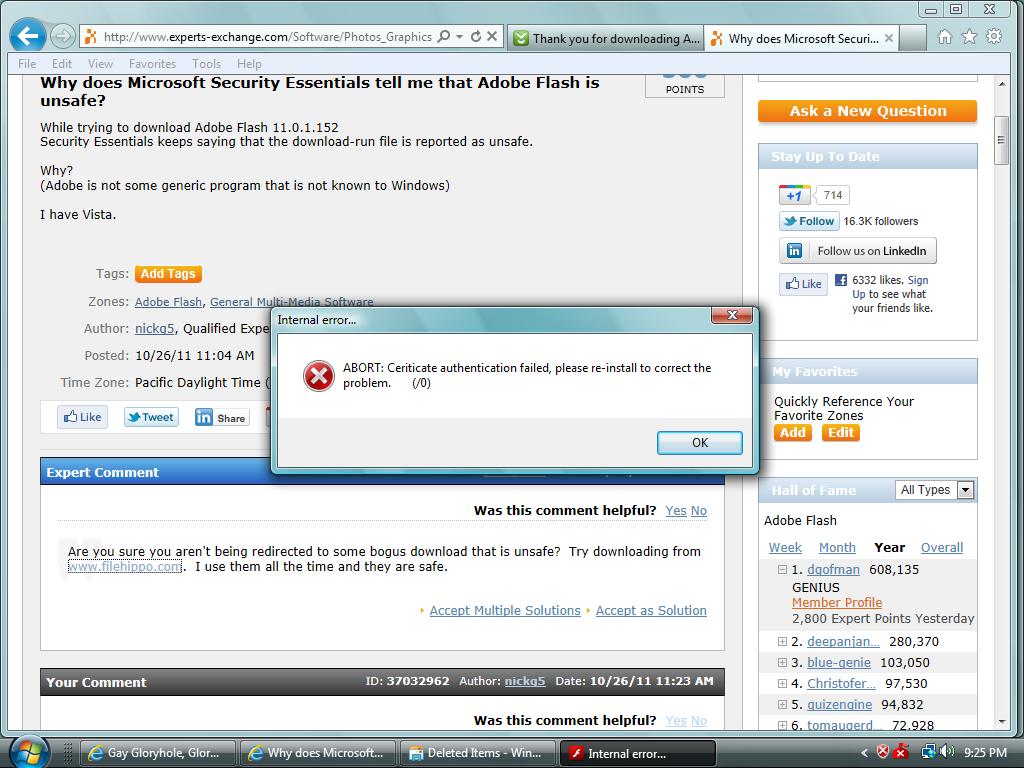Click the Windows Start orb
The height and width of the screenshot is (768, 1024).
click(28, 752)
